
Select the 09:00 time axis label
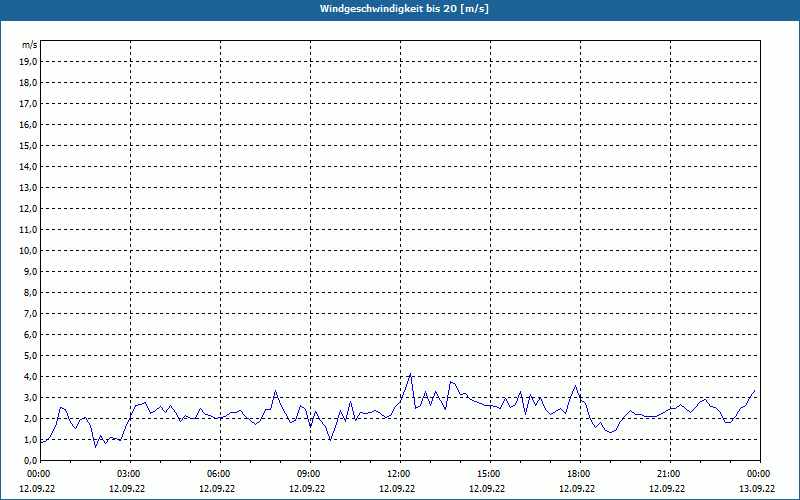[x=308, y=474]
